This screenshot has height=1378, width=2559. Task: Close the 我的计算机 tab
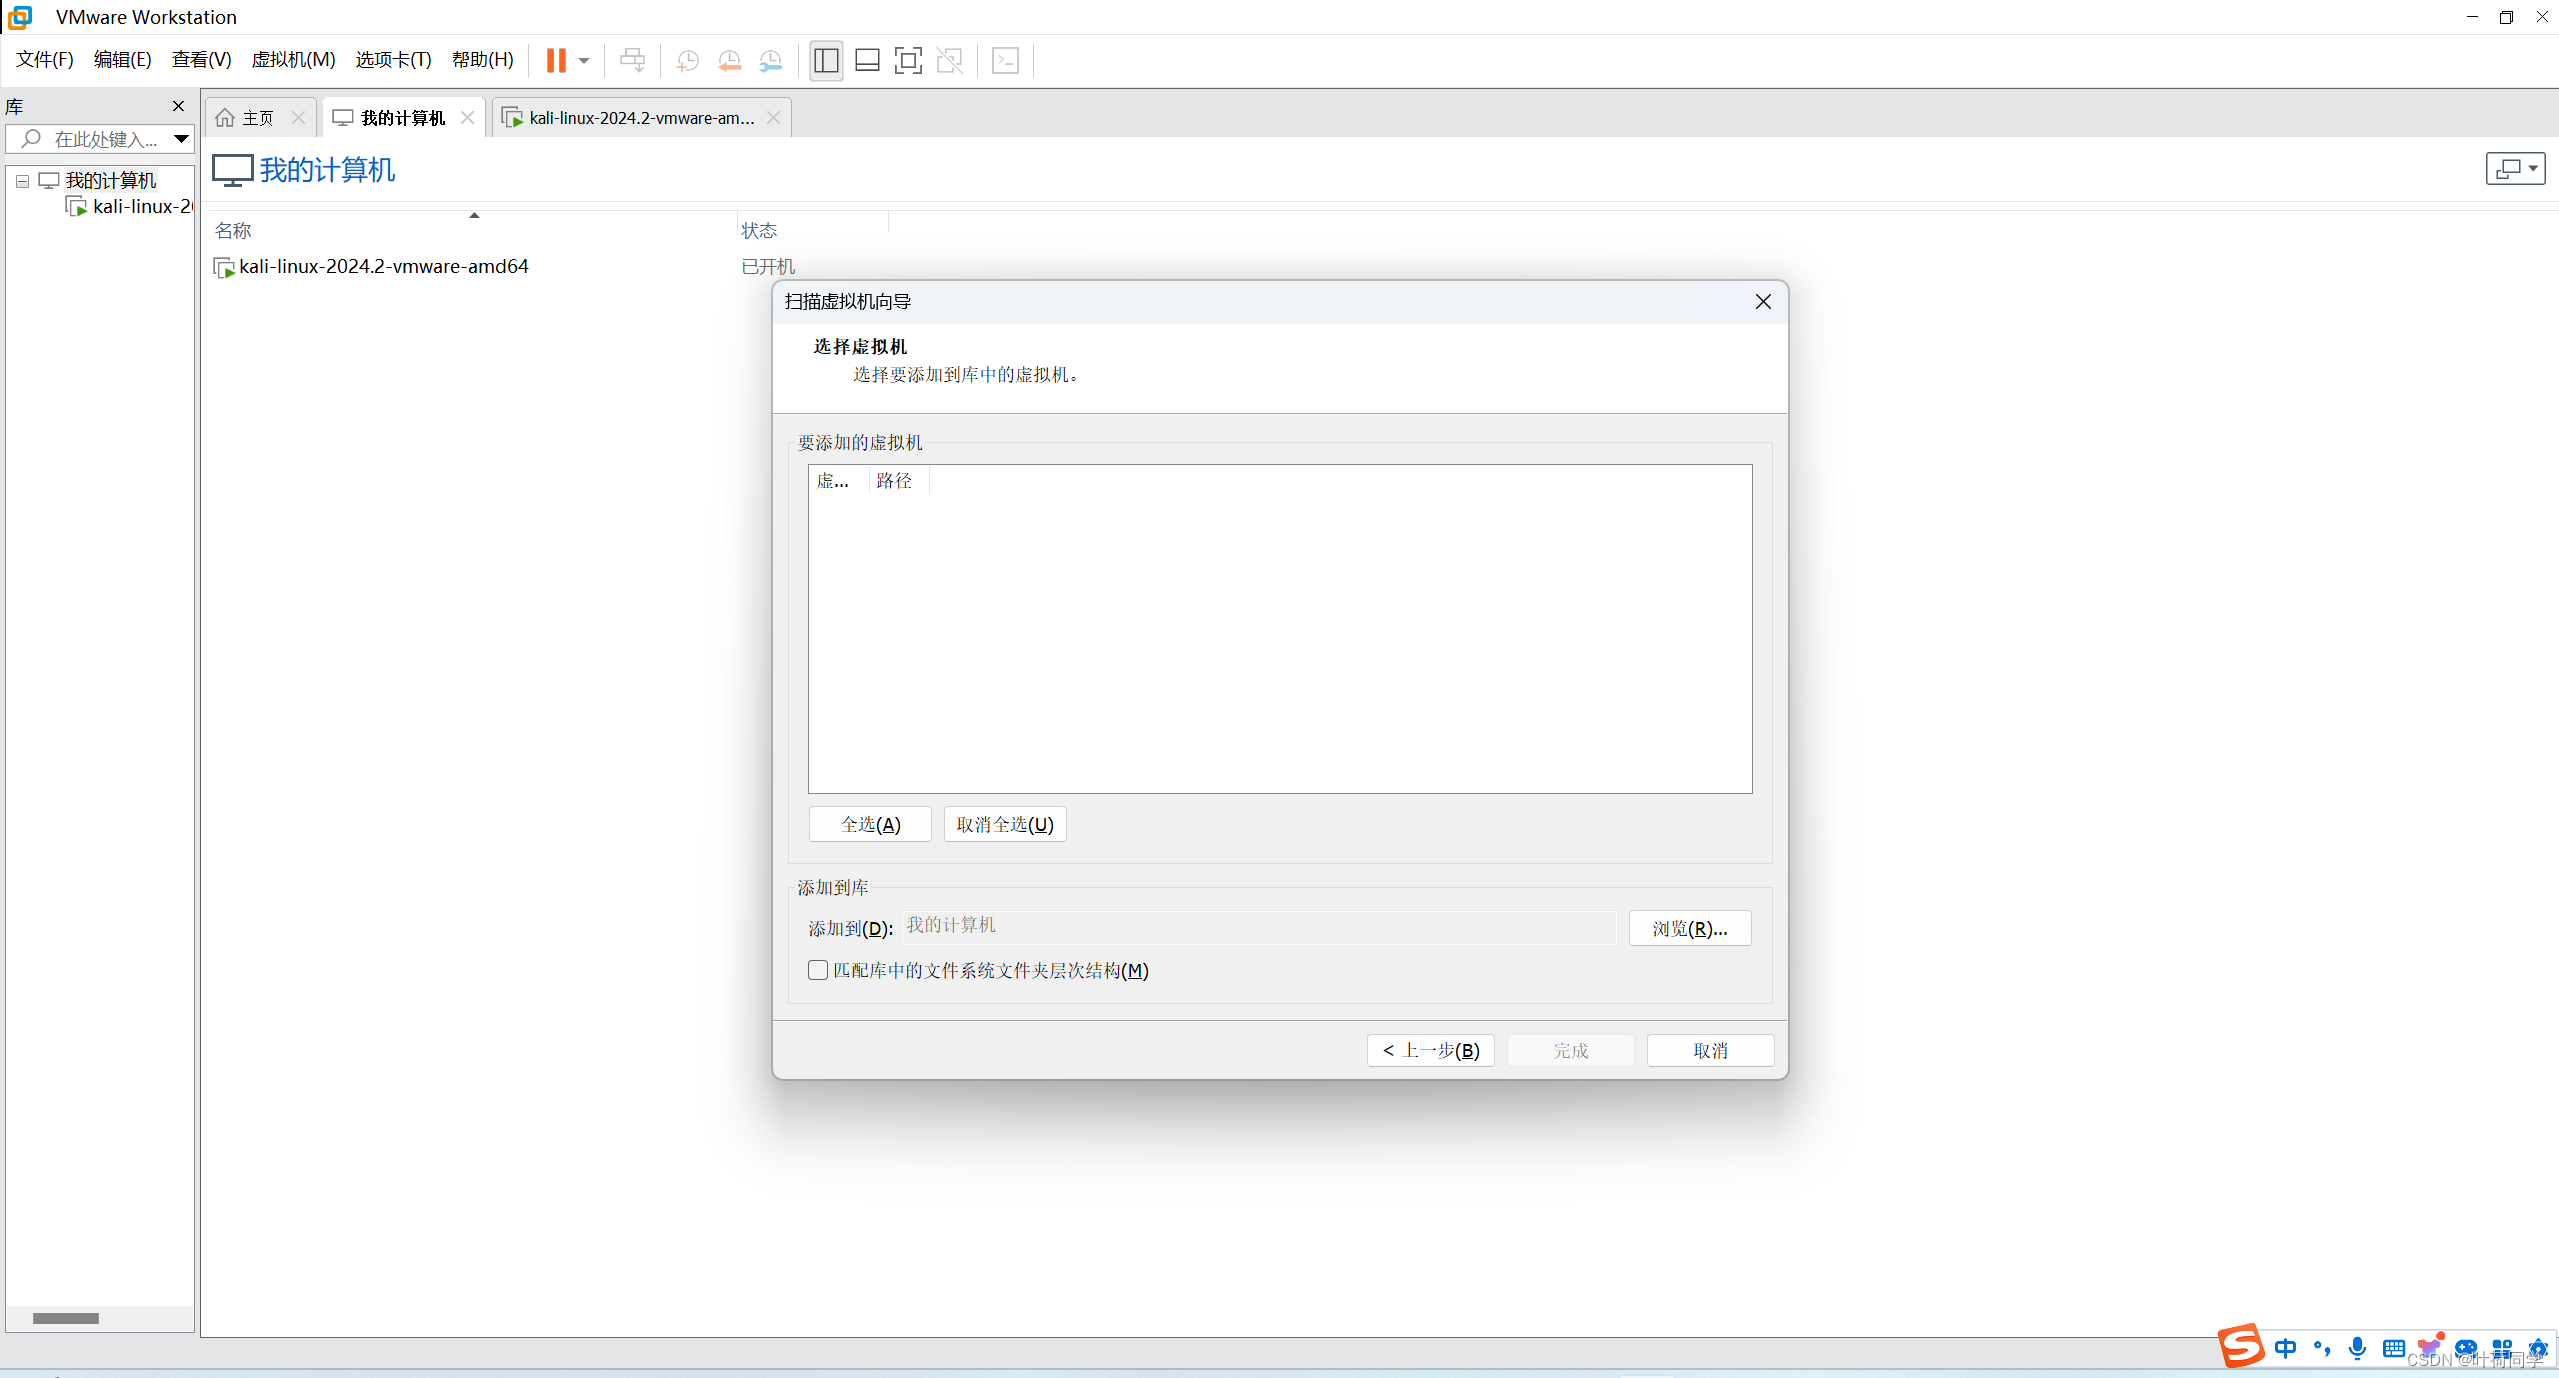pyautogui.click(x=467, y=118)
